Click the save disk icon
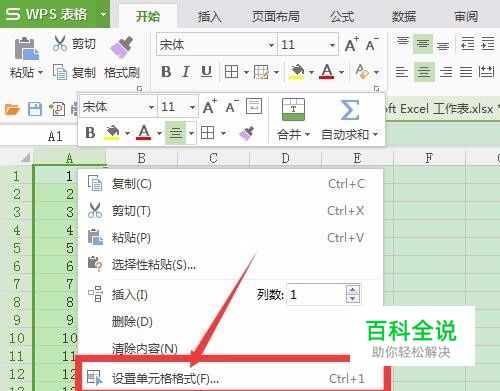500x391 pixels. [x=35, y=109]
